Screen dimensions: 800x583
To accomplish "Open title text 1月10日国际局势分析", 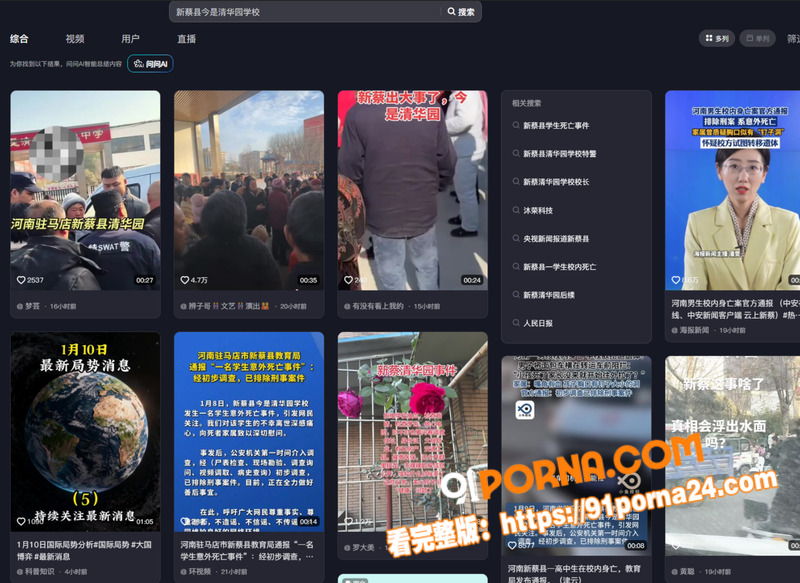I will coord(85,551).
